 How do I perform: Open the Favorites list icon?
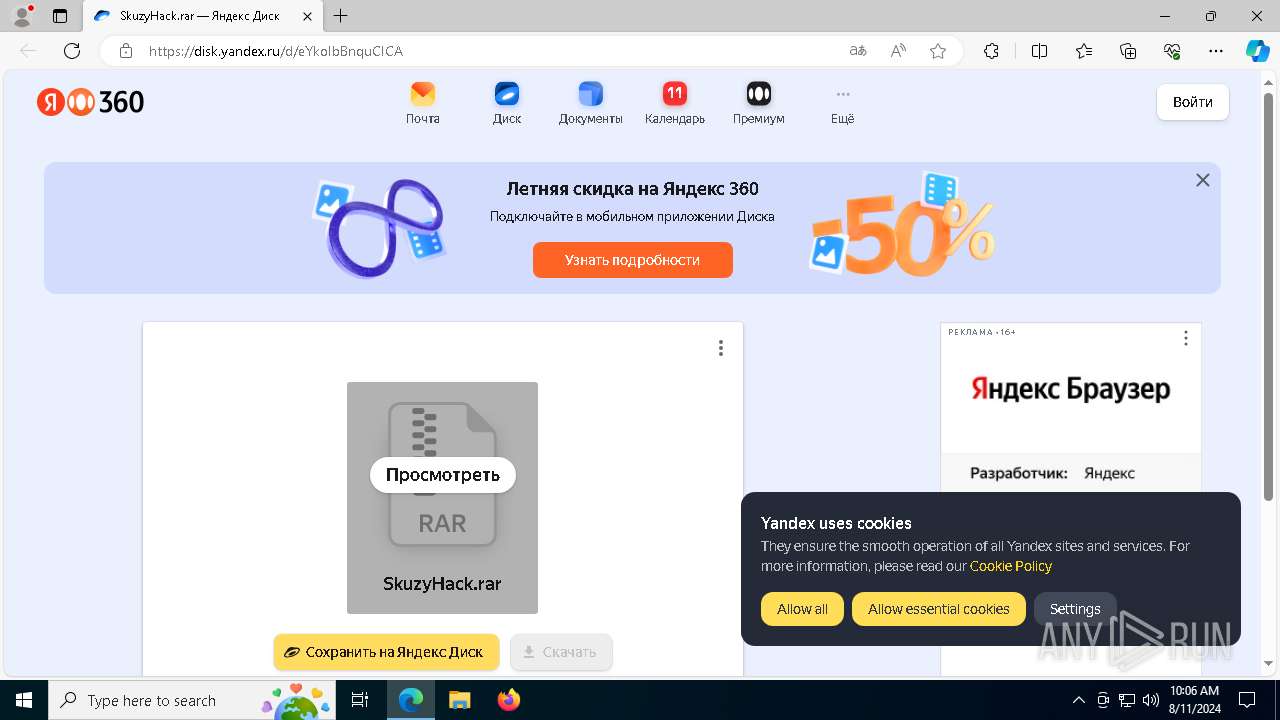[x=1084, y=51]
